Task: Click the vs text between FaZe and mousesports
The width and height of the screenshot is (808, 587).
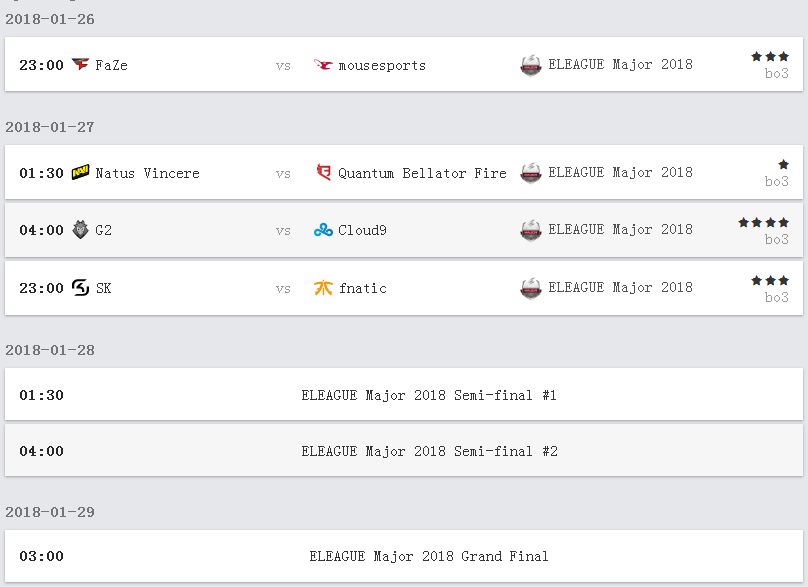Action: (x=283, y=66)
